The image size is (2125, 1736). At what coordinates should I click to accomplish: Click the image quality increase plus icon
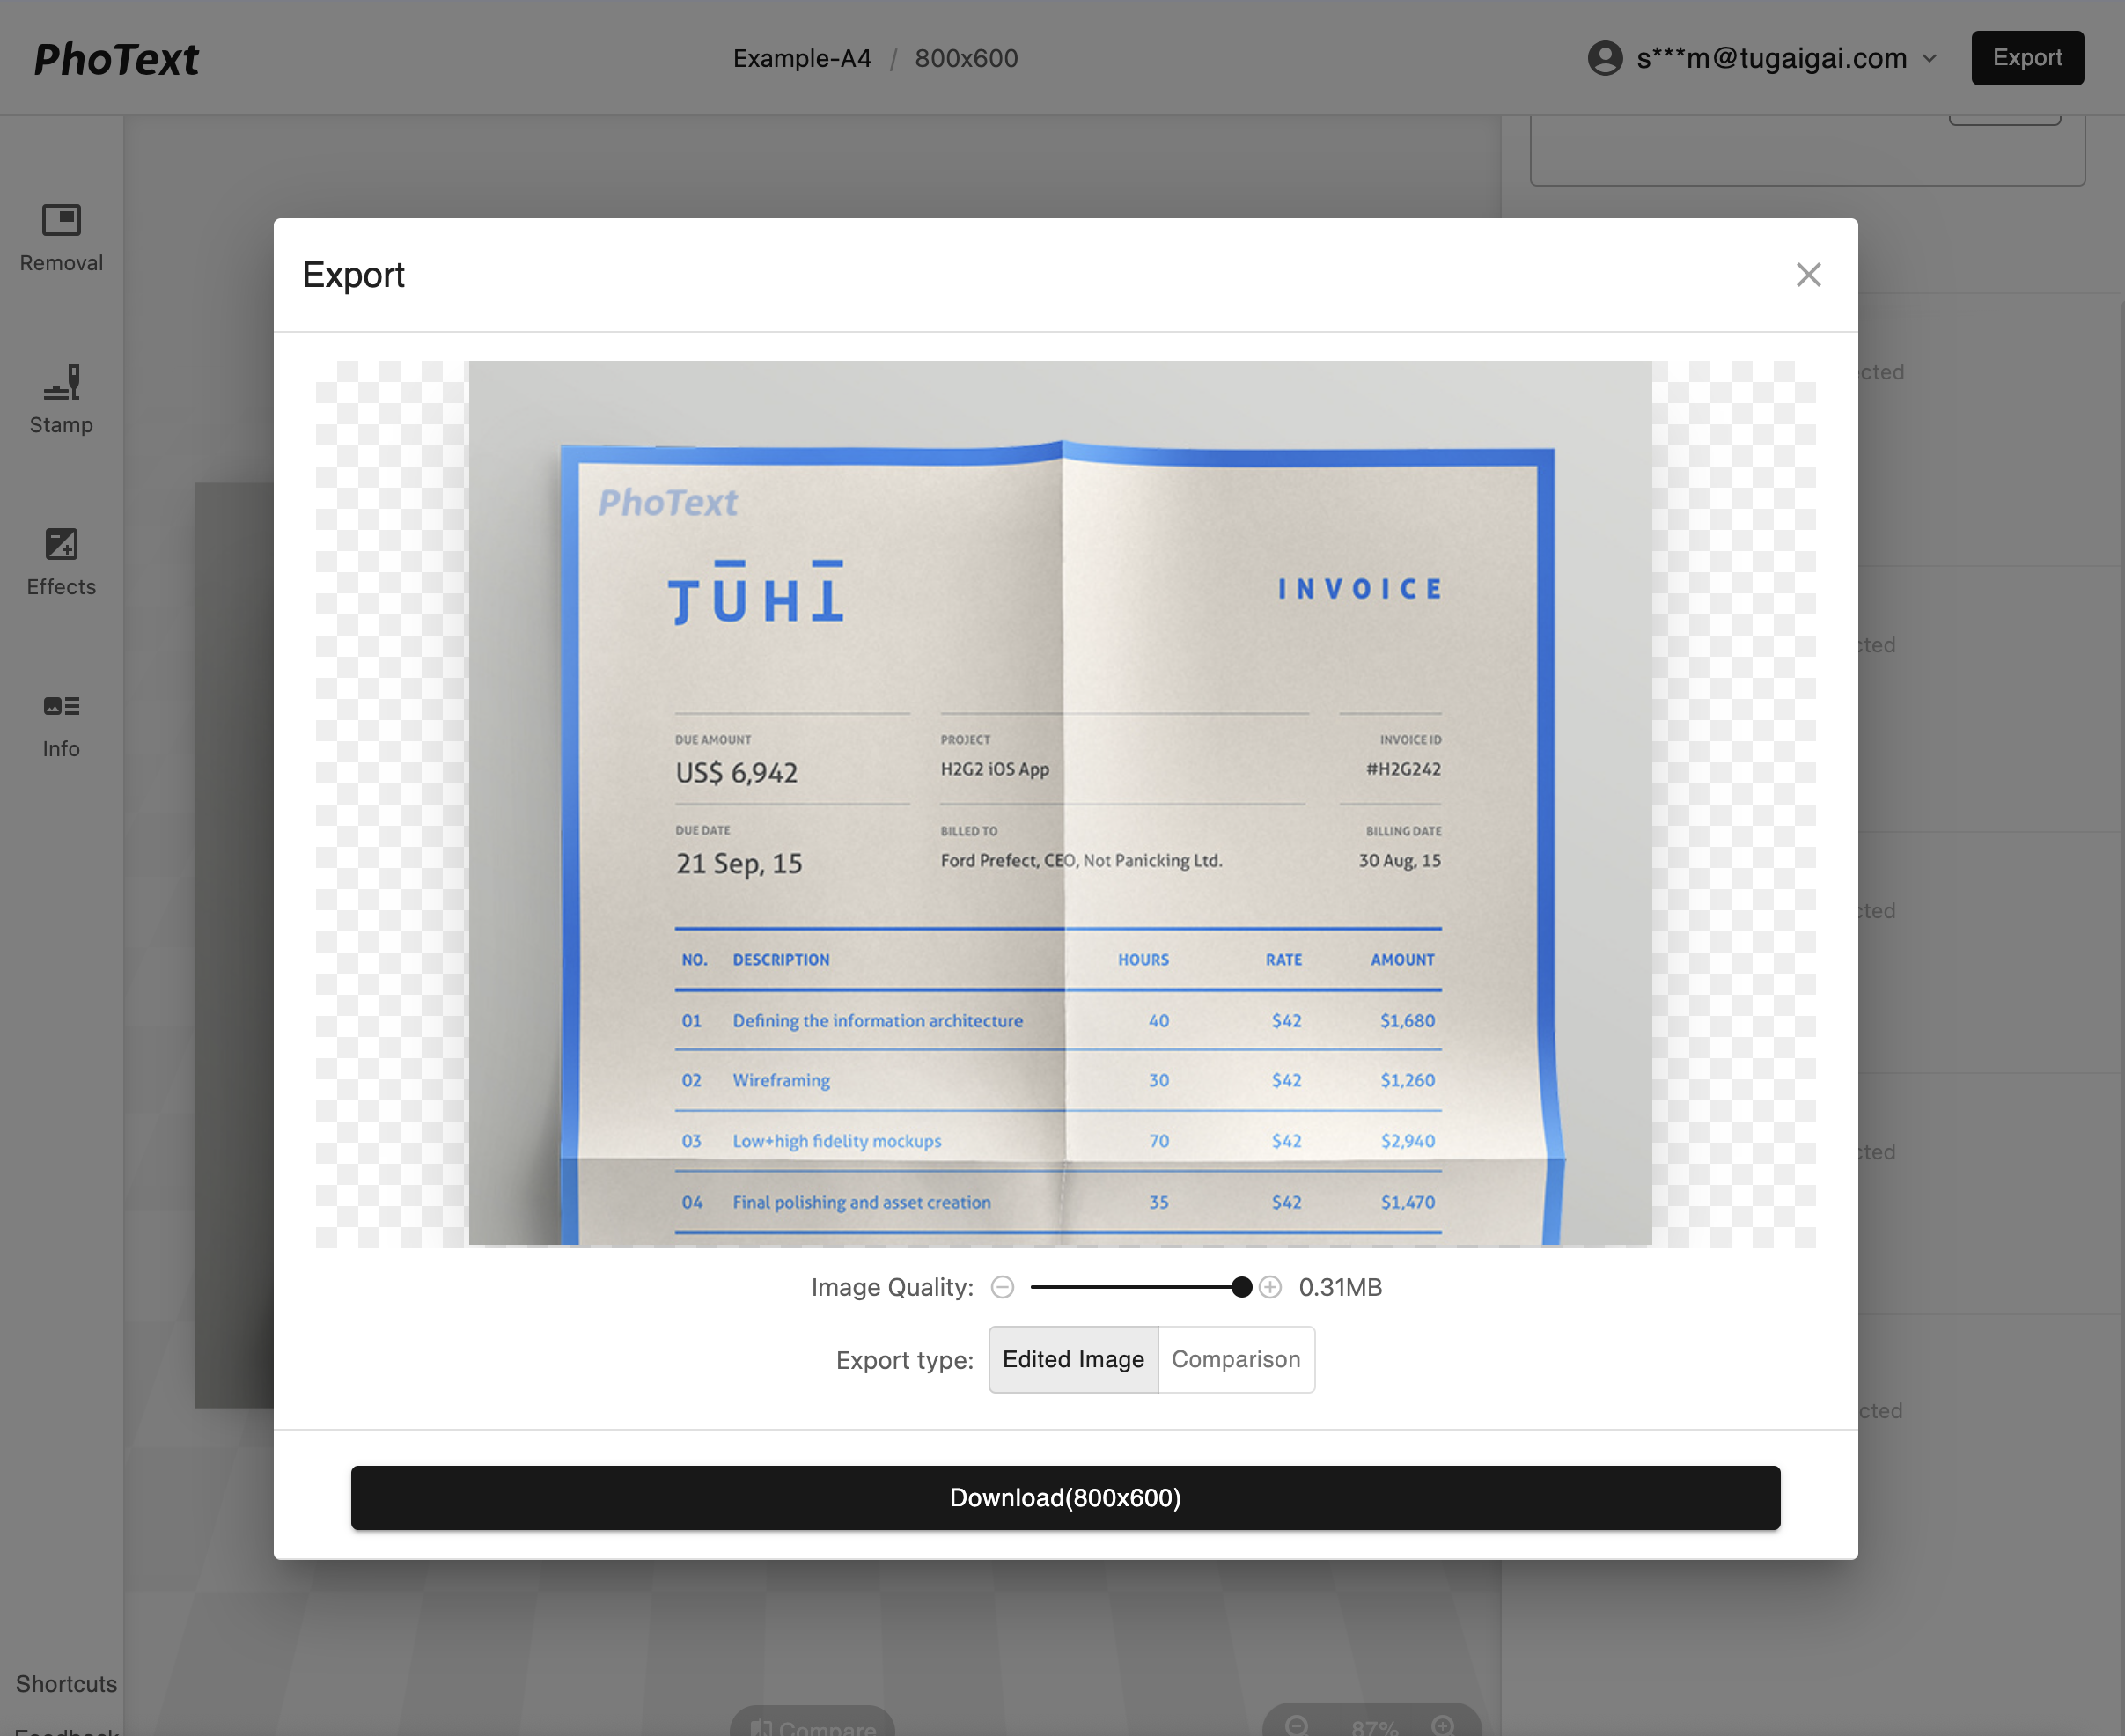pos(1270,1287)
